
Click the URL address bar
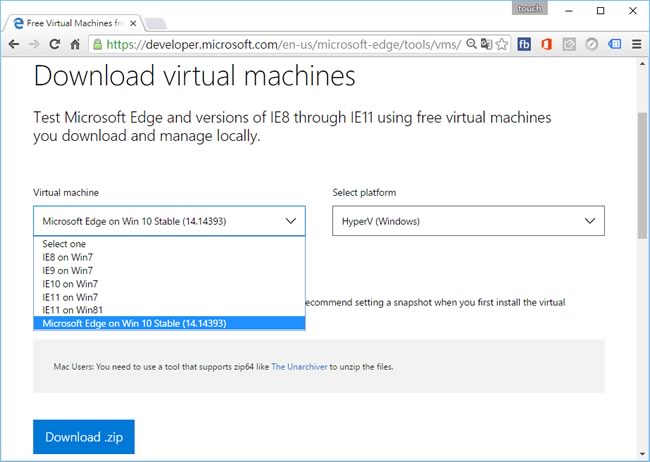pyautogui.click(x=280, y=44)
